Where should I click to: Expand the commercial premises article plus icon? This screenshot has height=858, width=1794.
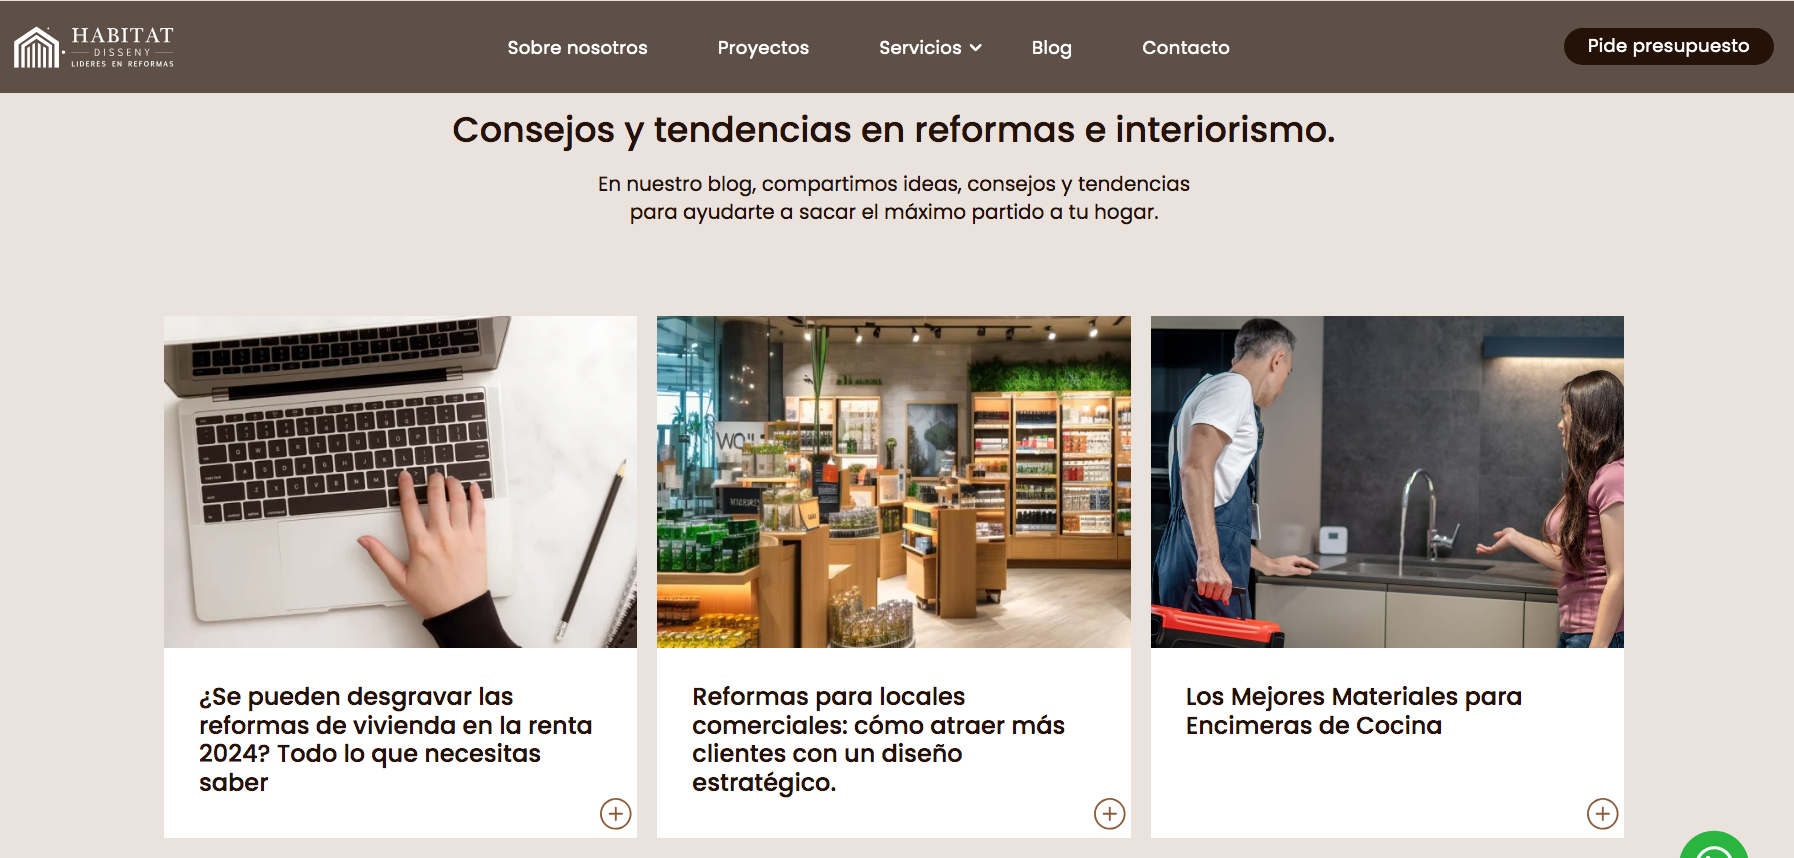[x=1110, y=814]
